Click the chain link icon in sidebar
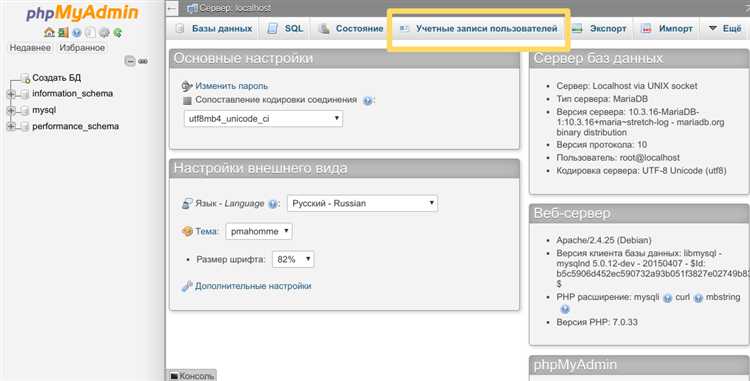 (x=143, y=61)
